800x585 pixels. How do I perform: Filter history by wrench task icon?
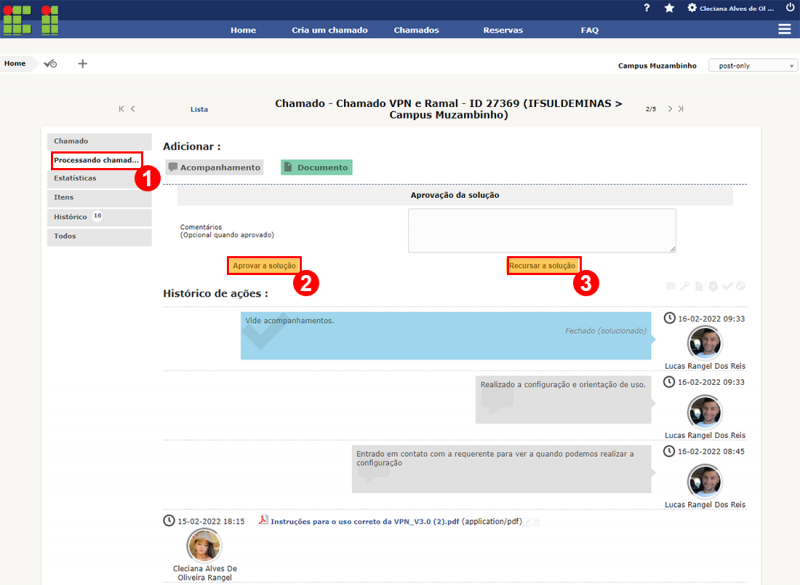(685, 286)
